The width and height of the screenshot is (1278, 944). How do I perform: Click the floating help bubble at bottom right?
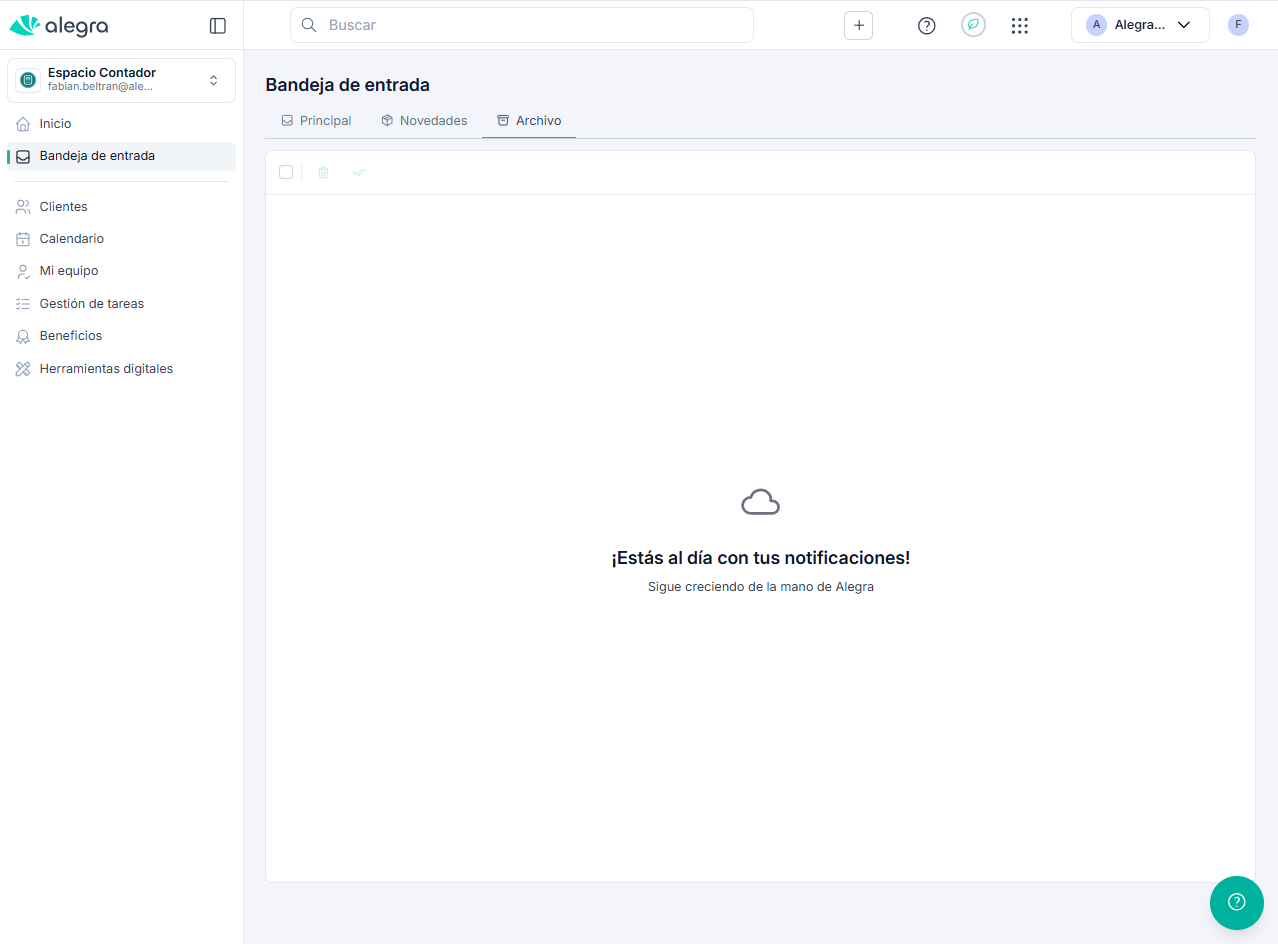point(1236,902)
